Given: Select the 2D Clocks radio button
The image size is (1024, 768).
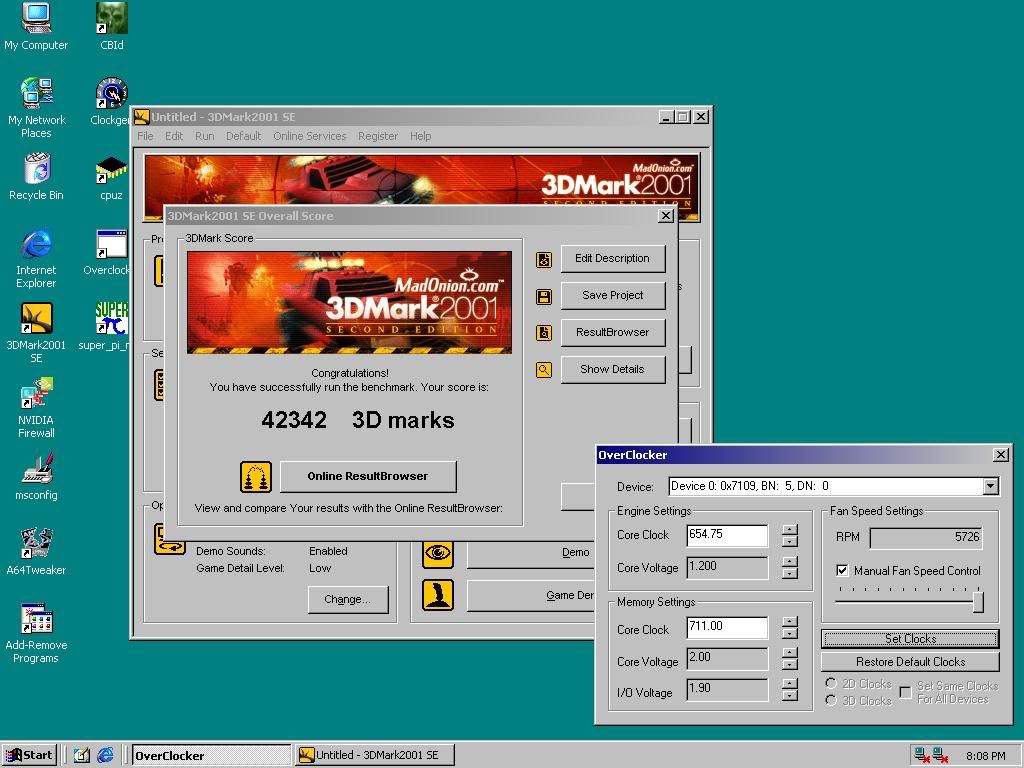Looking at the screenshot, I should tap(831, 684).
